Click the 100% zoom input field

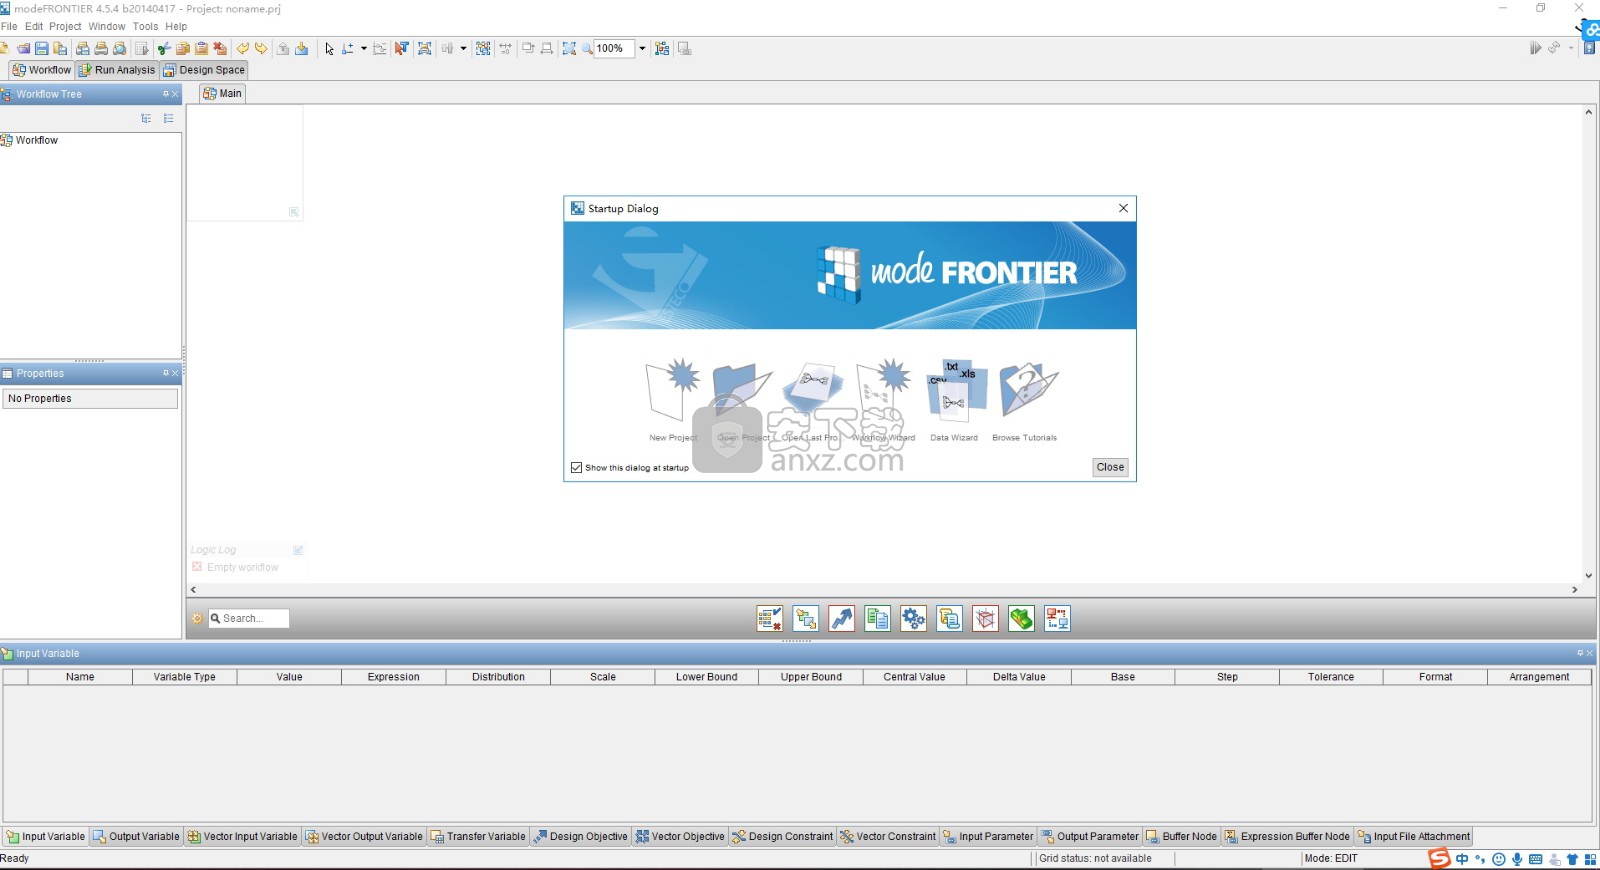(614, 48)
